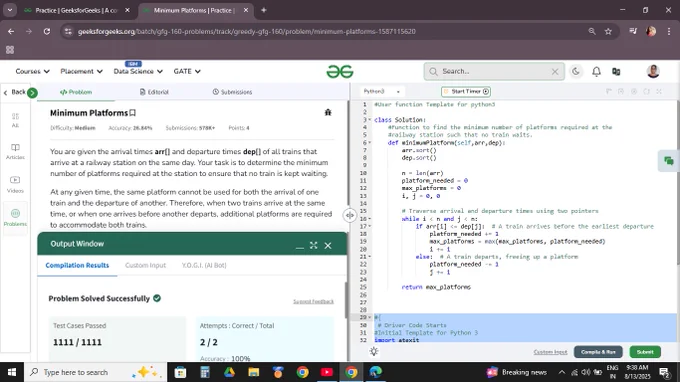Open the Editorial tab
Screen dimensions: 680x382
154,92
